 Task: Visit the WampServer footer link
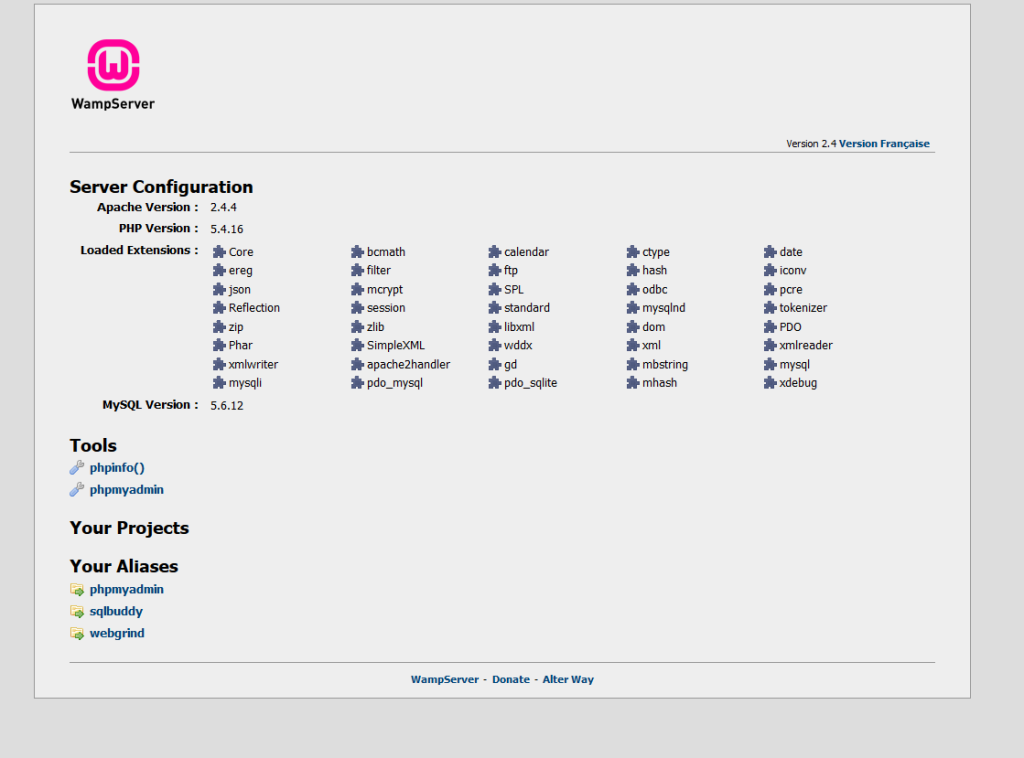pyautogui.click(x=445, y=680)
